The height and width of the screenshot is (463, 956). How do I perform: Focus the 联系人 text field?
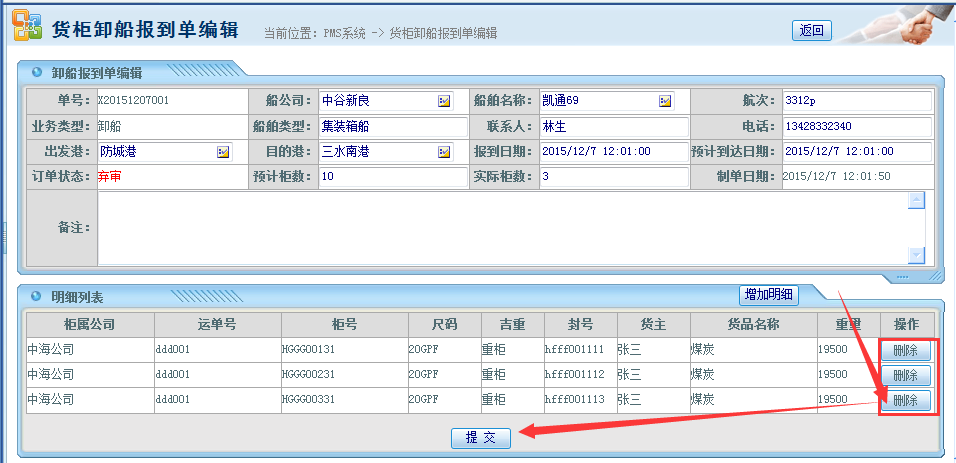click(613, 127)
